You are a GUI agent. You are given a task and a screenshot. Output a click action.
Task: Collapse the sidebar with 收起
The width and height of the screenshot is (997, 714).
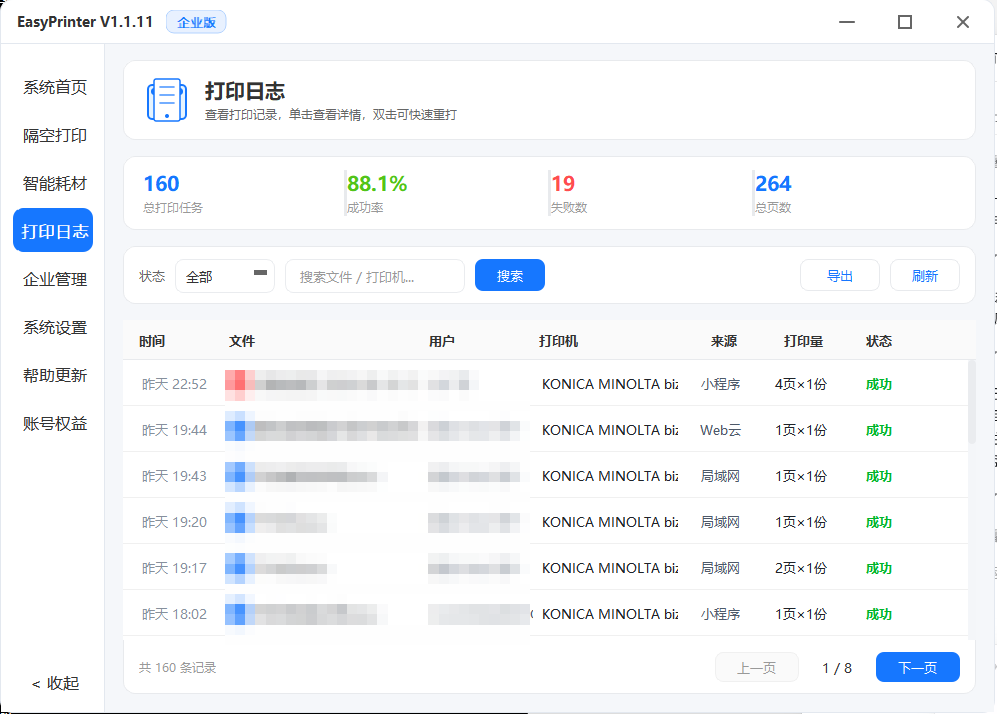click(55, 683)
